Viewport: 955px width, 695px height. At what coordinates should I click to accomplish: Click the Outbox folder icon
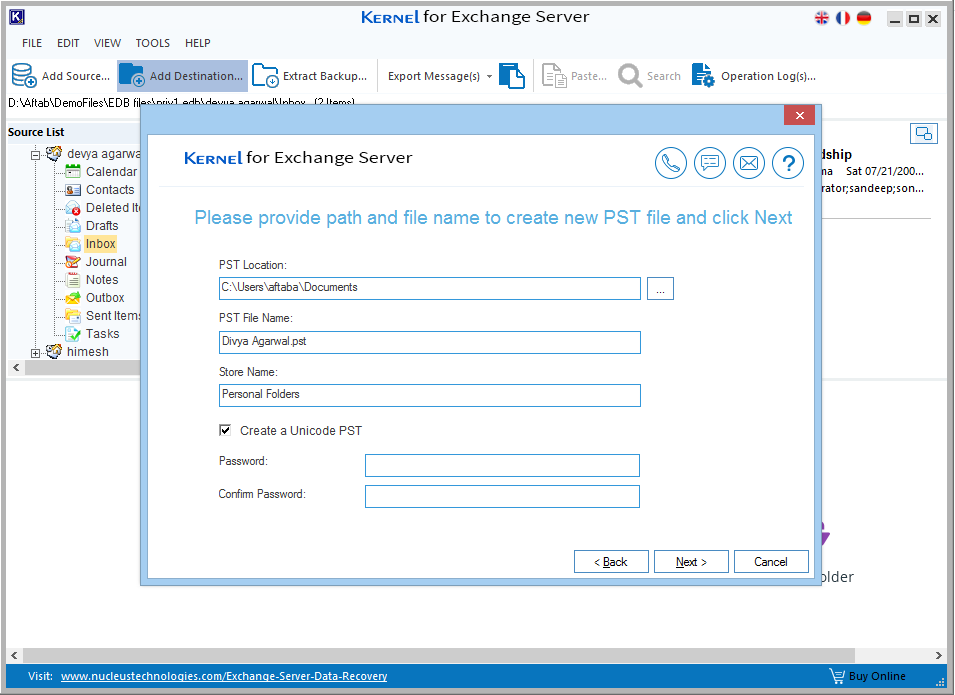coord(73,298)
